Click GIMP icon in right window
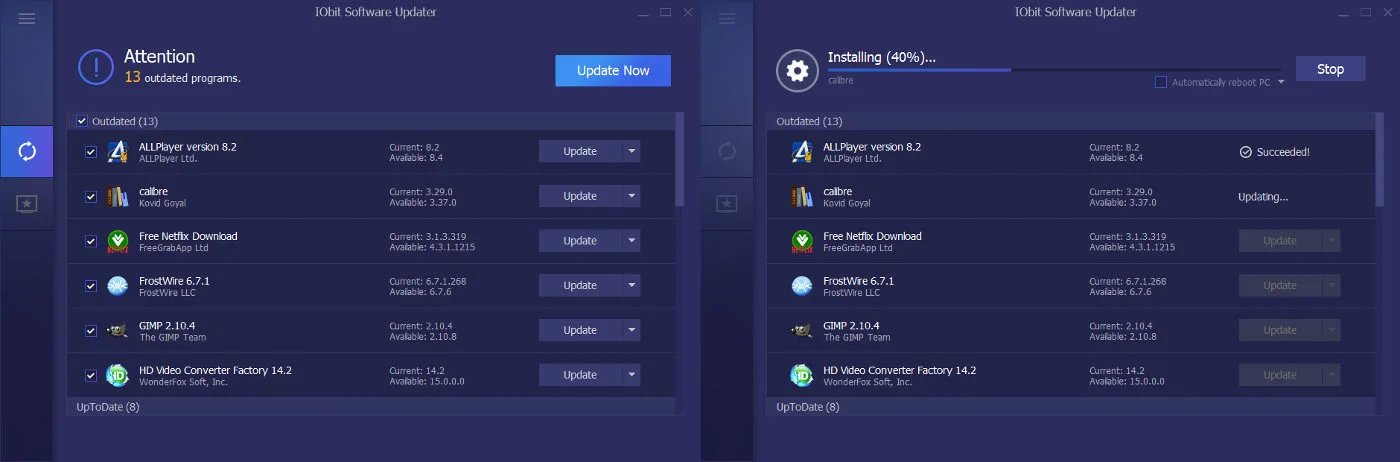Image resolution: width=1400 pixels, height=462 pixels. [801, 330]
